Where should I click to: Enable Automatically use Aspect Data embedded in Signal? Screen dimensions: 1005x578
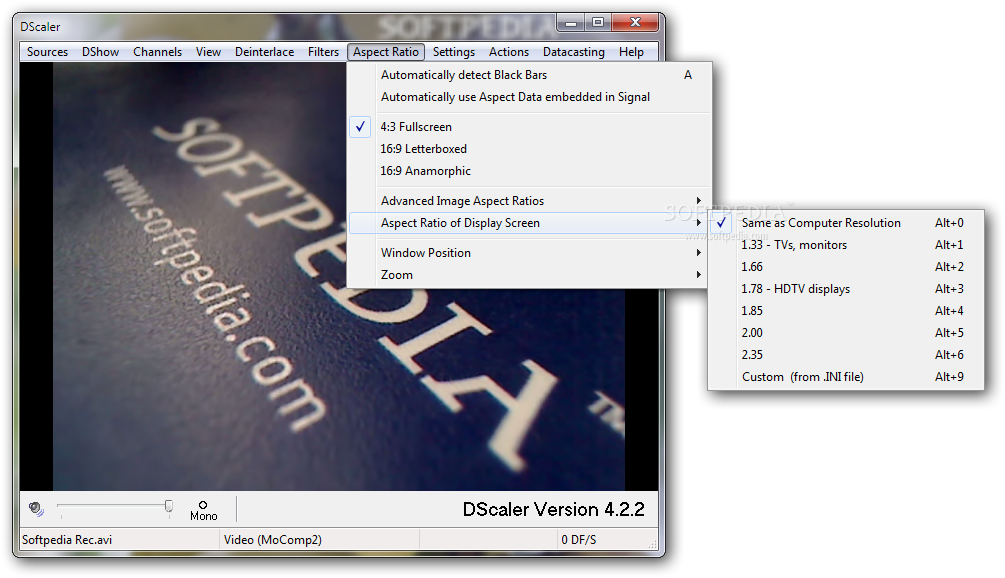click(529, 97)
